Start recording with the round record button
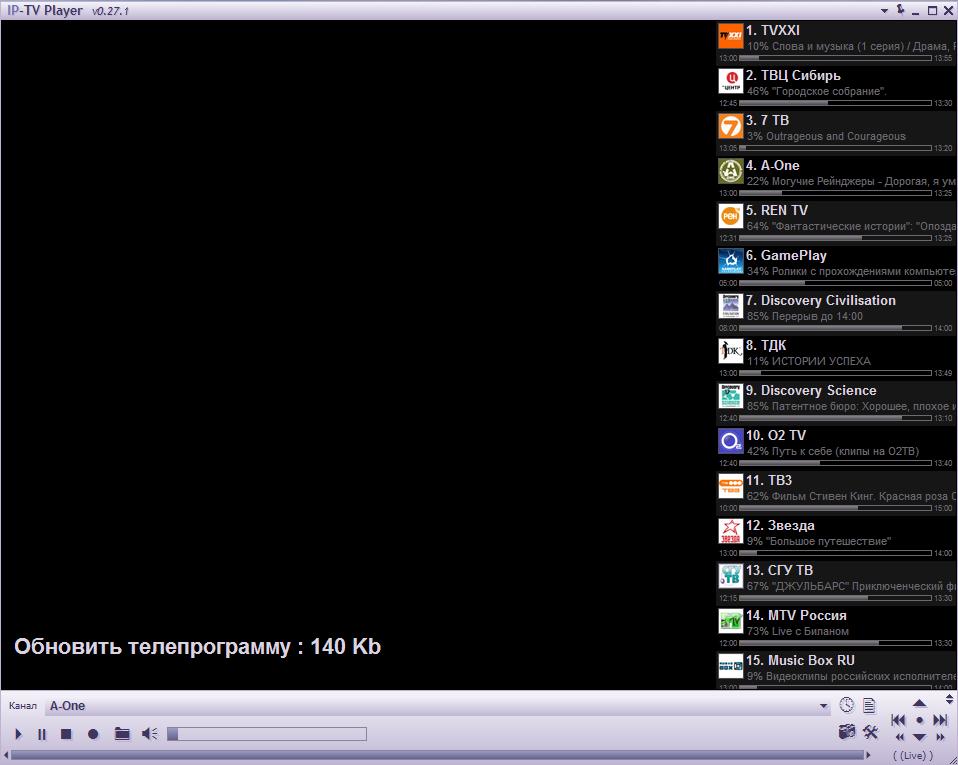The height and width of the screenshot is (765, 958). (93, 734)
